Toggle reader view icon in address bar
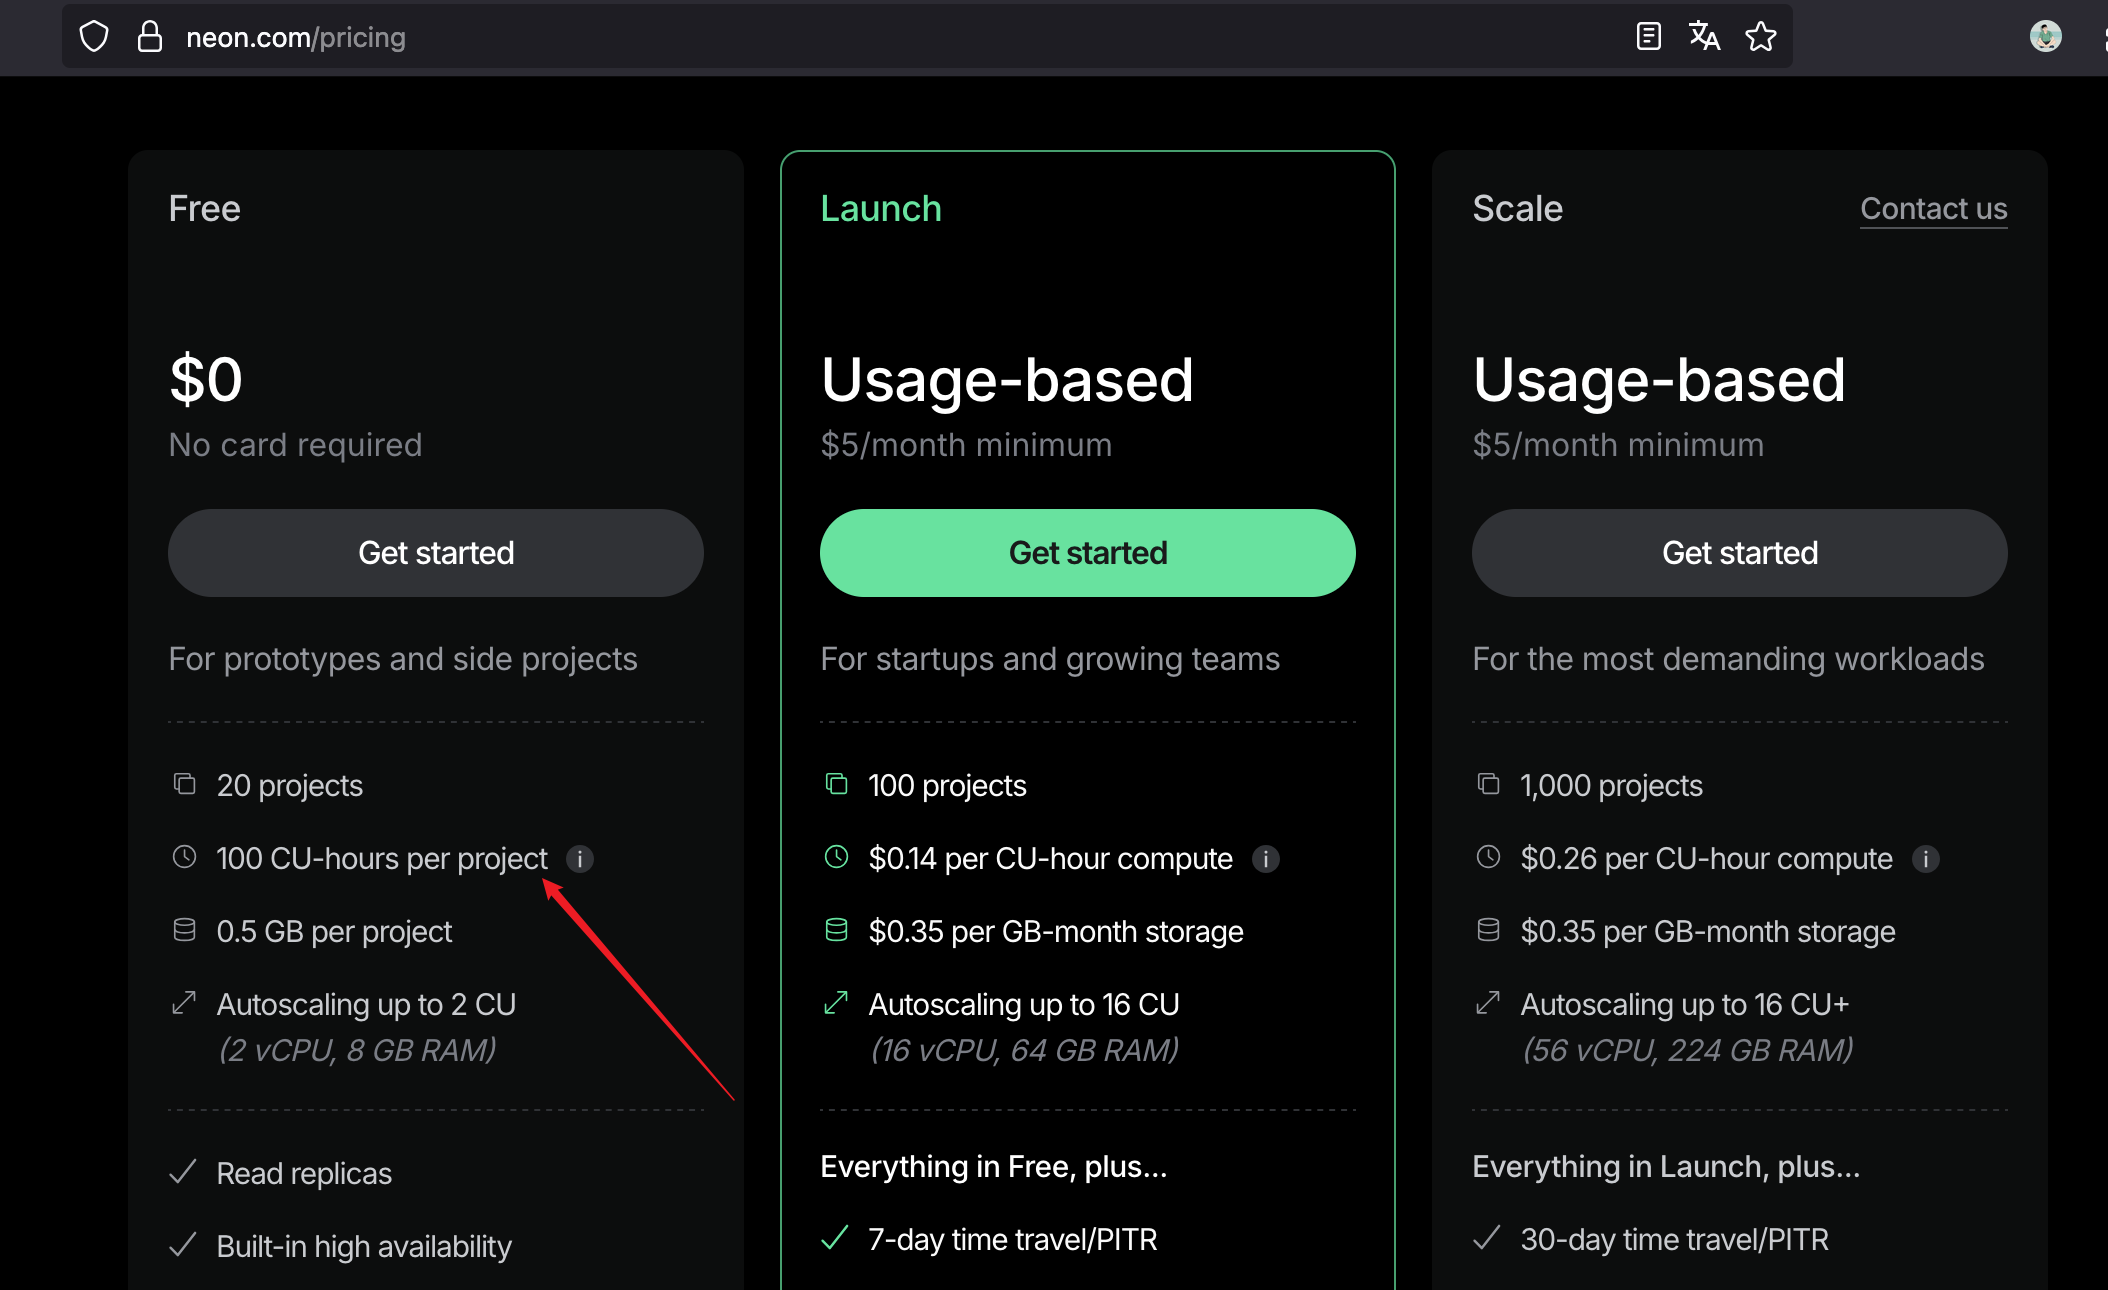Screen dimensions: 2108x1290 [x=1649, y=37]
